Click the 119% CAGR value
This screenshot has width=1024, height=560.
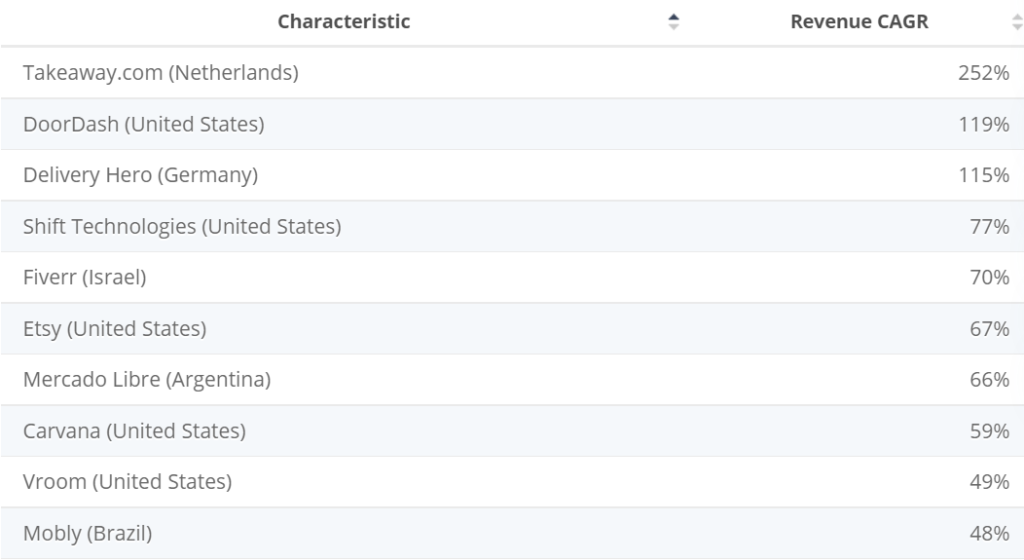(984, 124)
